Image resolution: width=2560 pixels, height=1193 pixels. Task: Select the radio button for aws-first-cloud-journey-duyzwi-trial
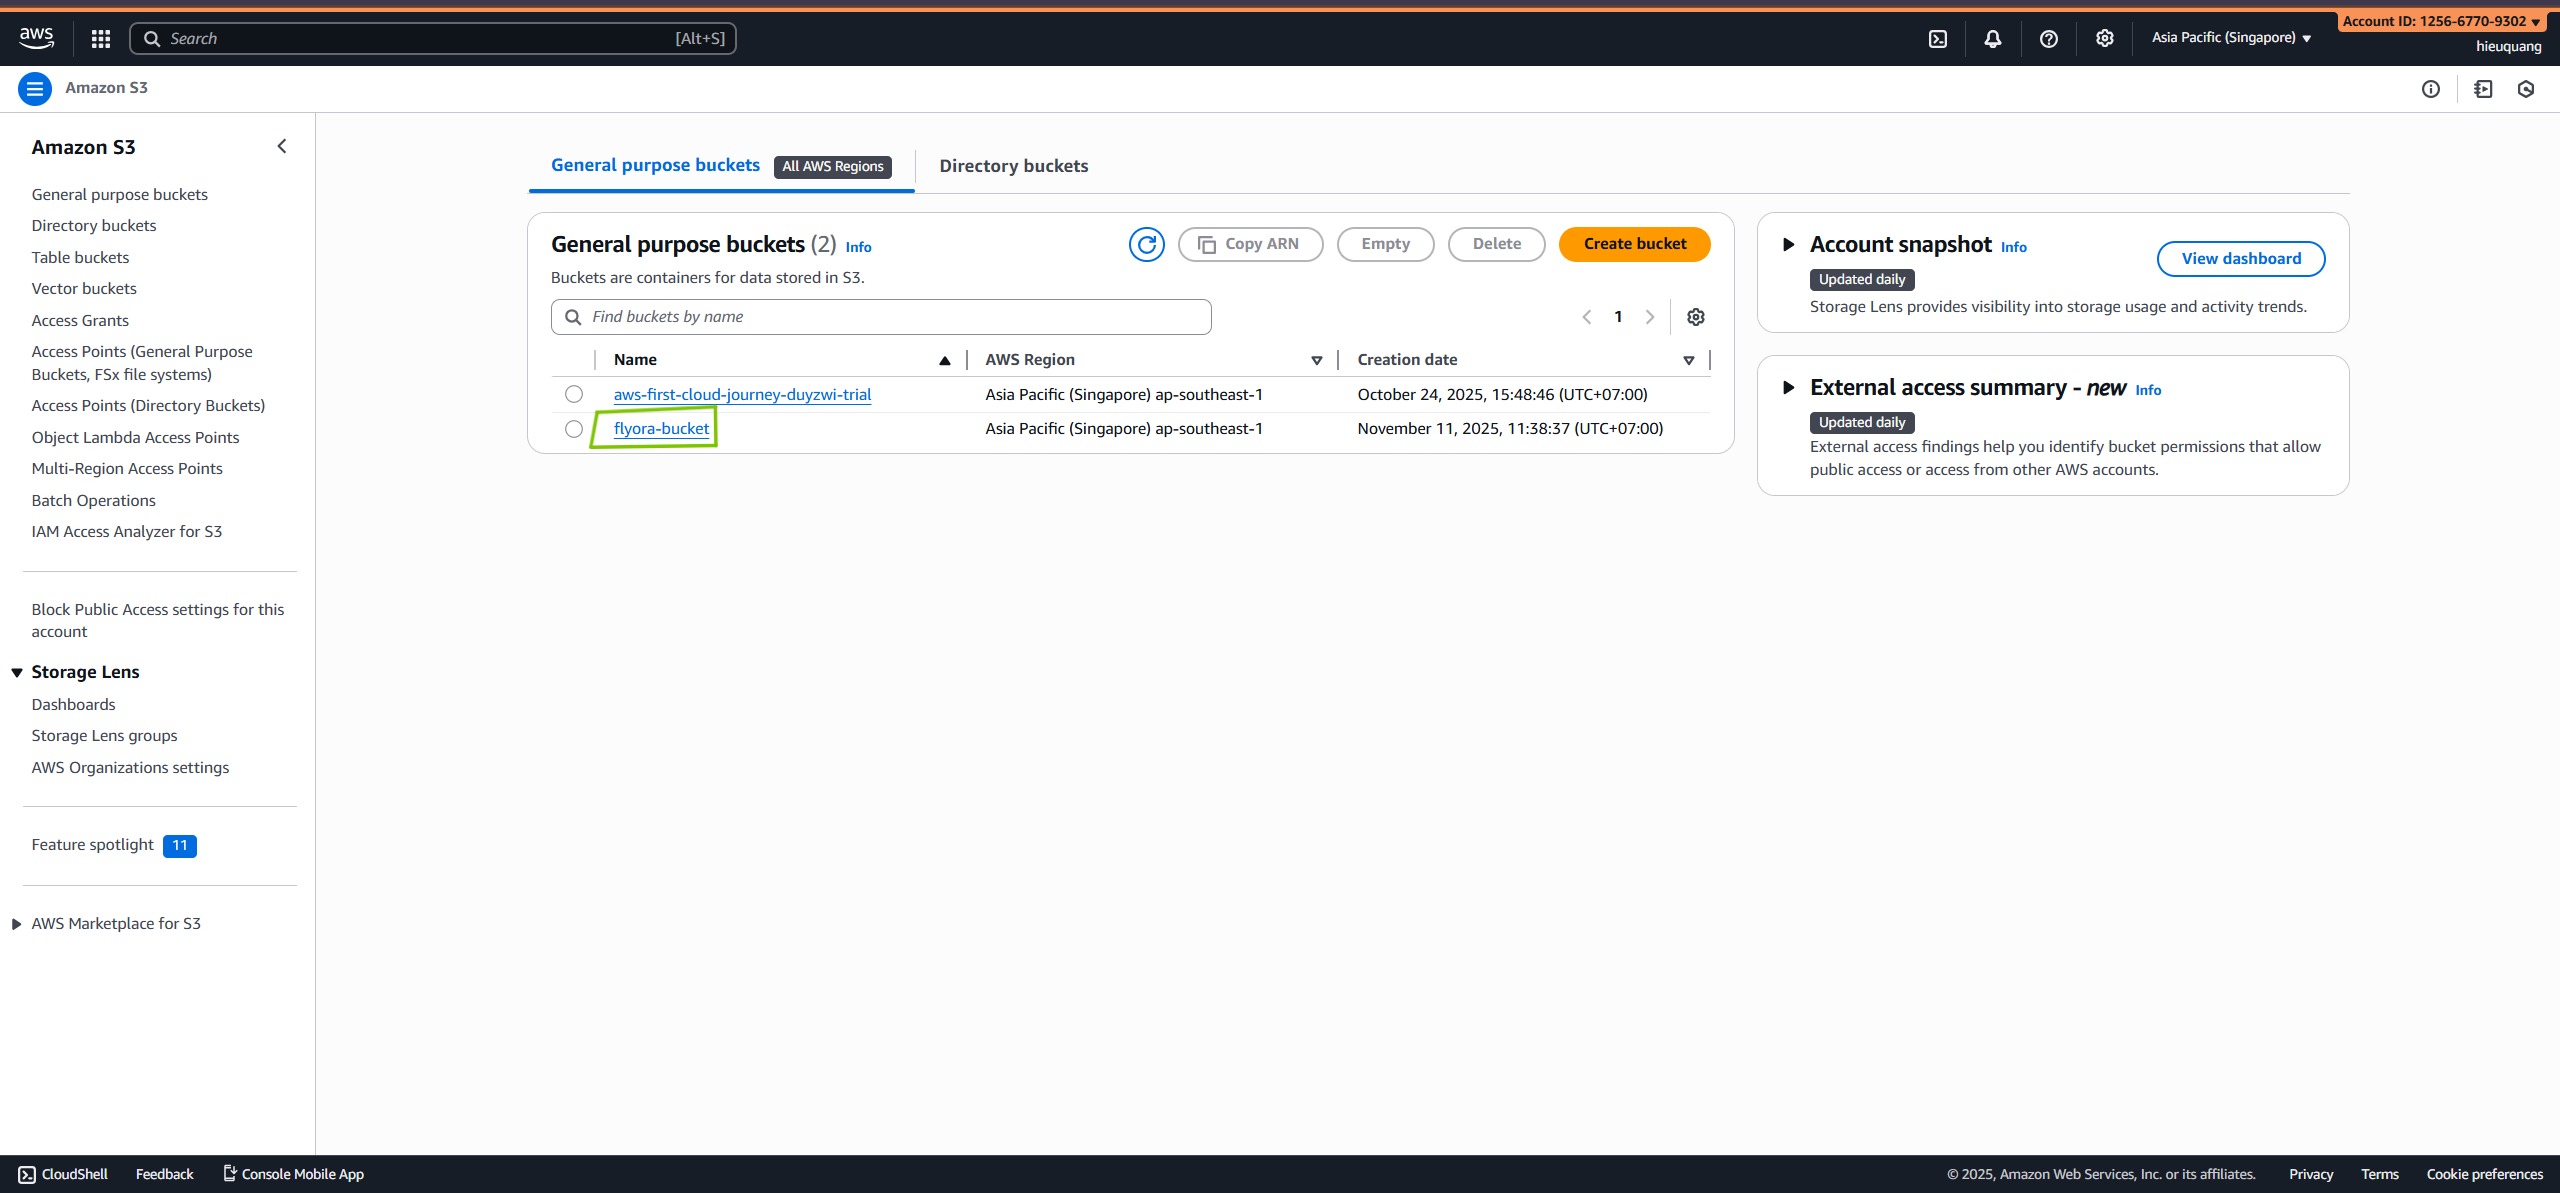click(573, 394)
